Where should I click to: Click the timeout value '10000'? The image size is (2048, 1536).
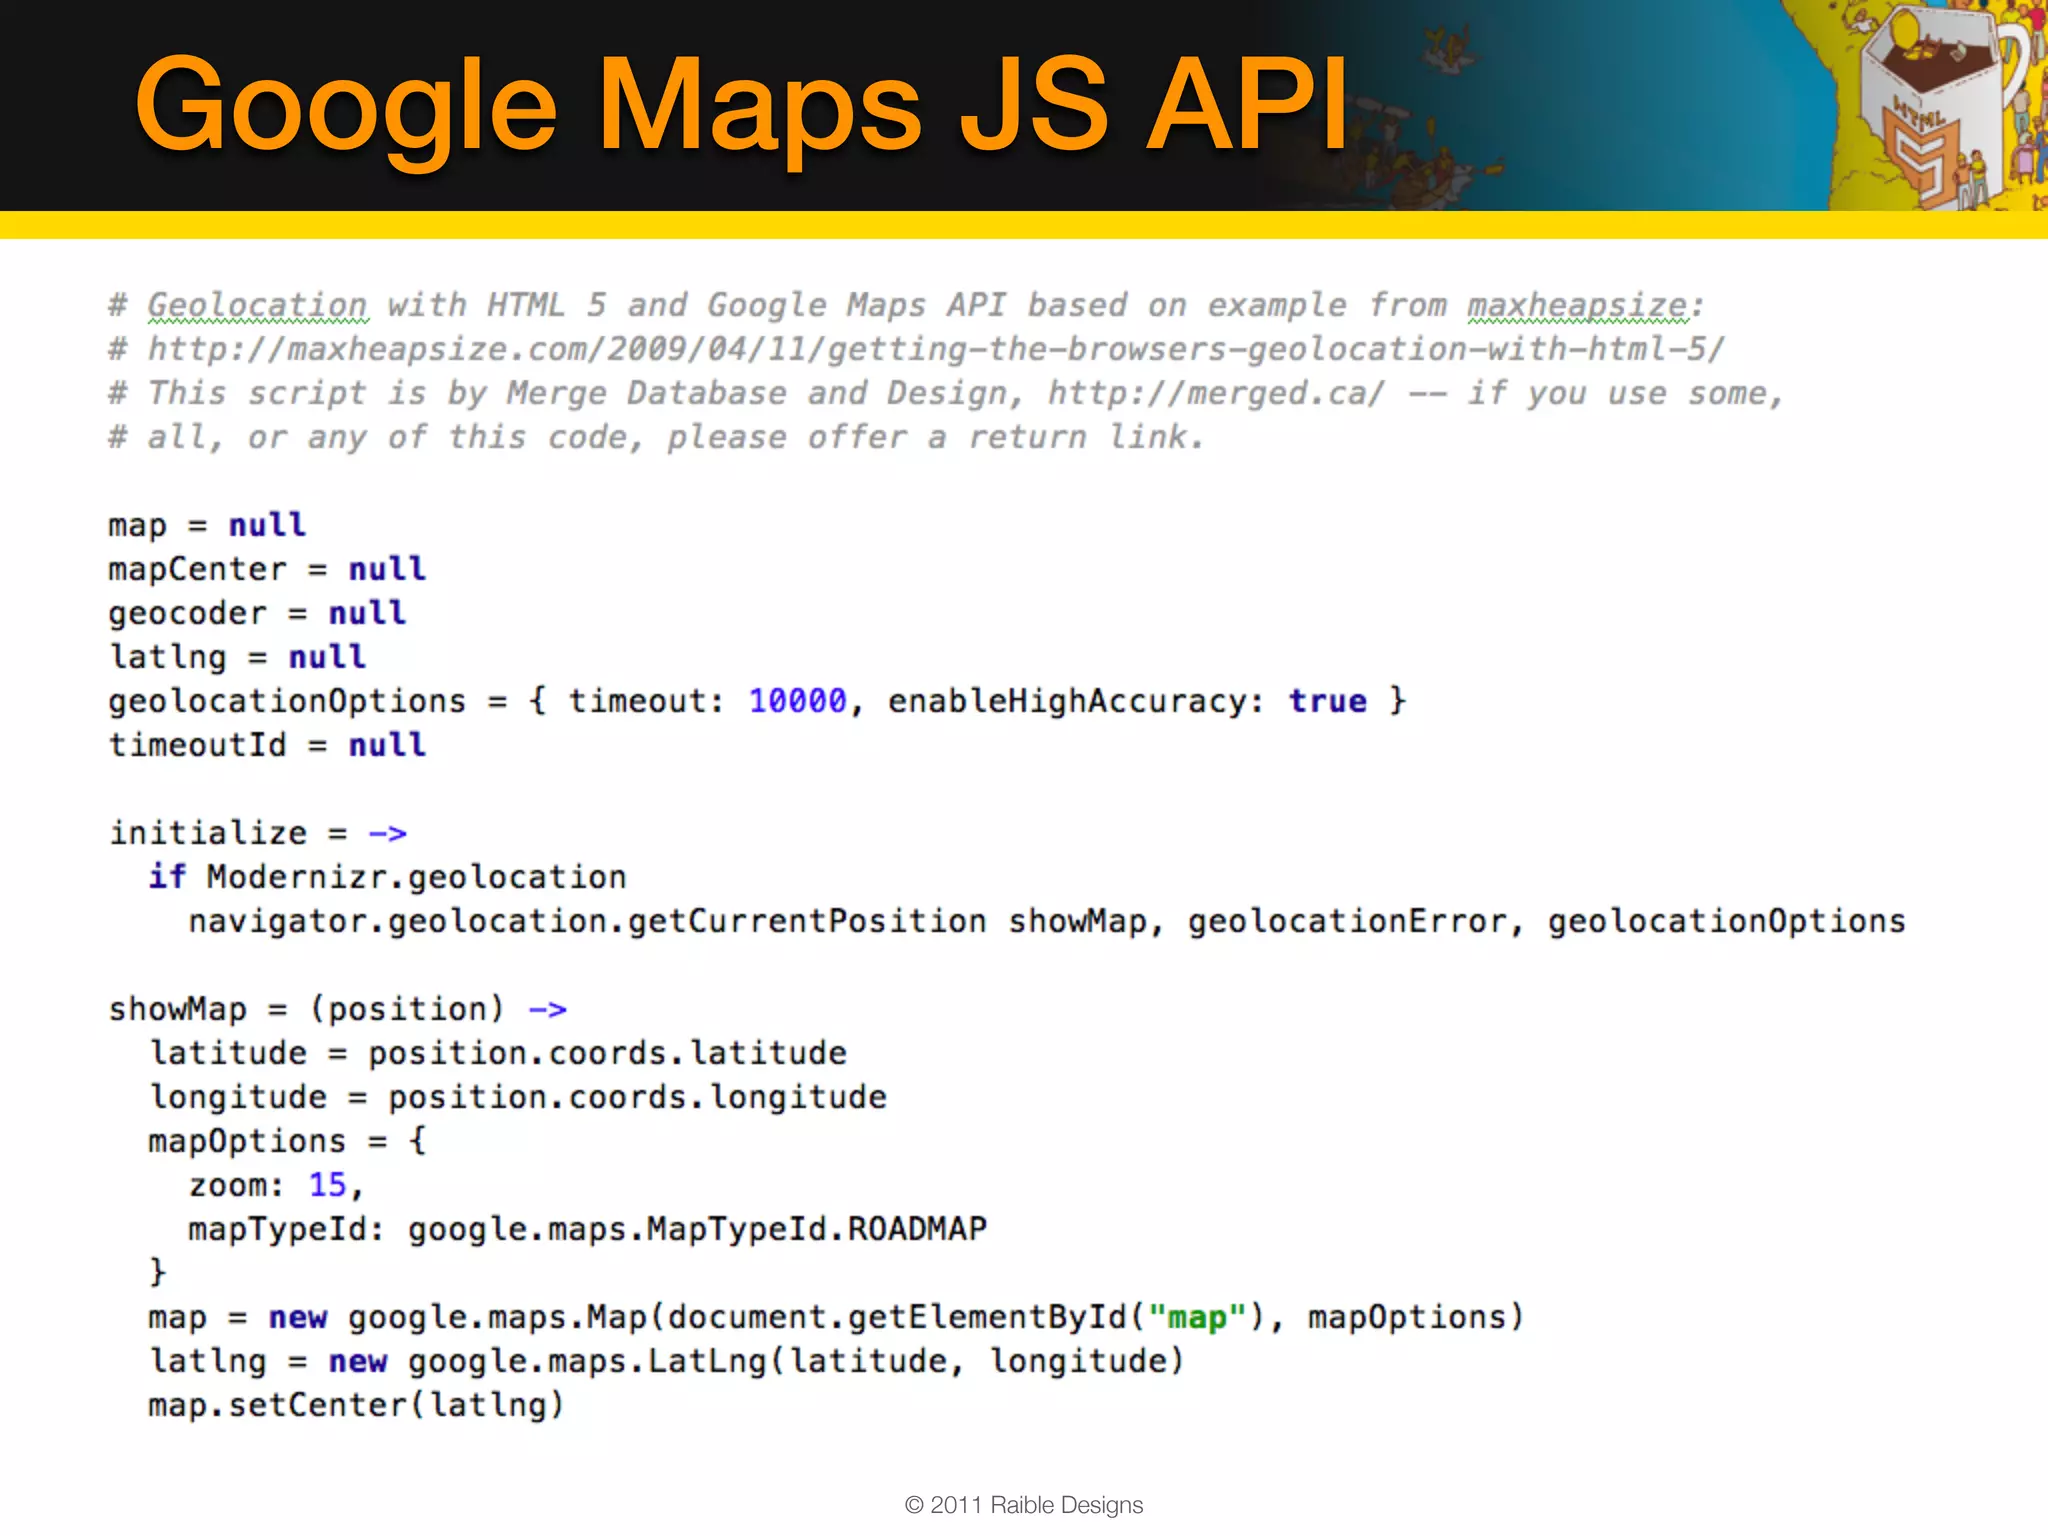[x=798, y=701]
